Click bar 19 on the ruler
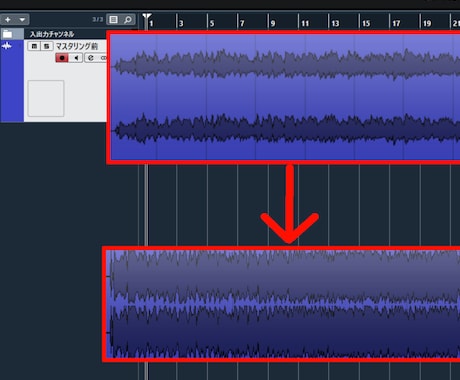The height and width of the screenshot is (380, 460). coord(427,23)
